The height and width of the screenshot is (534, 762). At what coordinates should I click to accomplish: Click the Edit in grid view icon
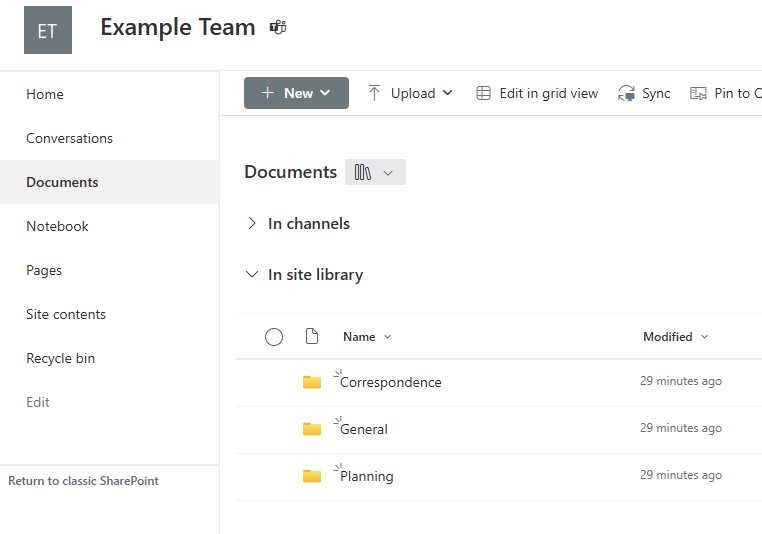(x=484, y=93)
